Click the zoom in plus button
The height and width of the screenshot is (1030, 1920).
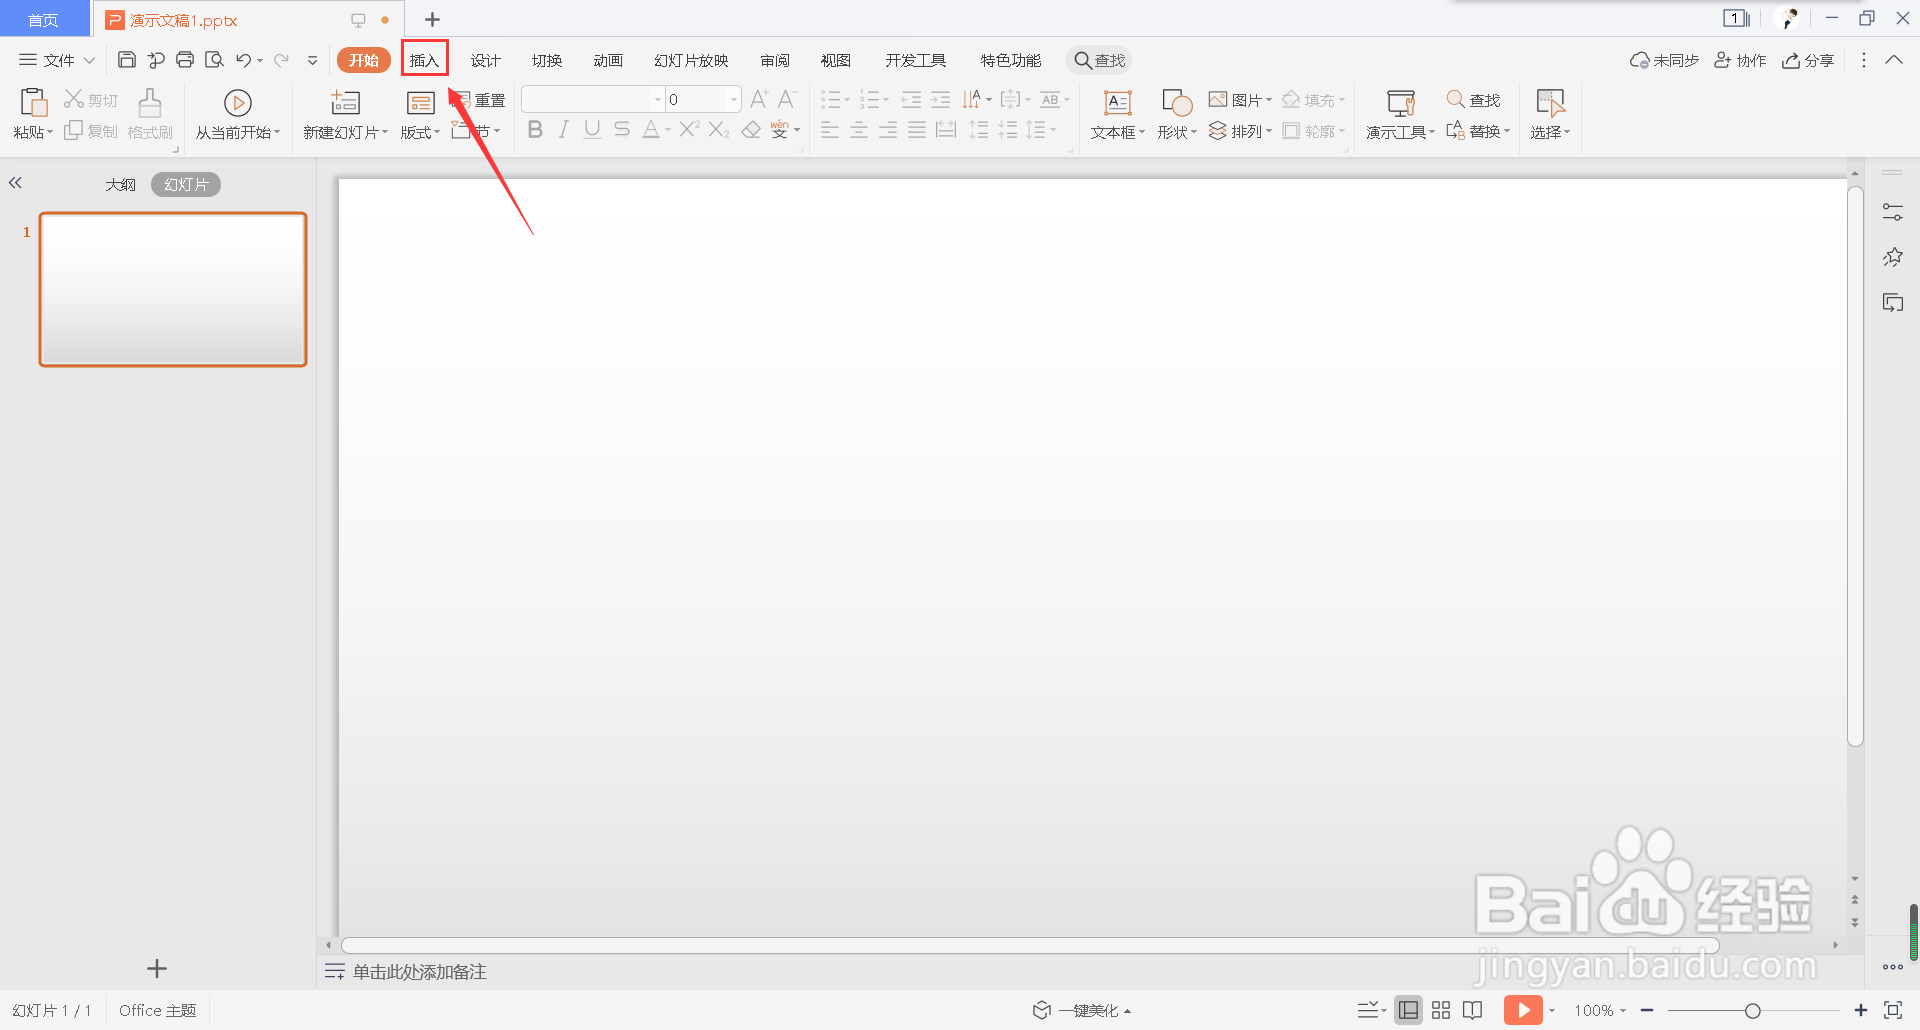point(1861,1010)
